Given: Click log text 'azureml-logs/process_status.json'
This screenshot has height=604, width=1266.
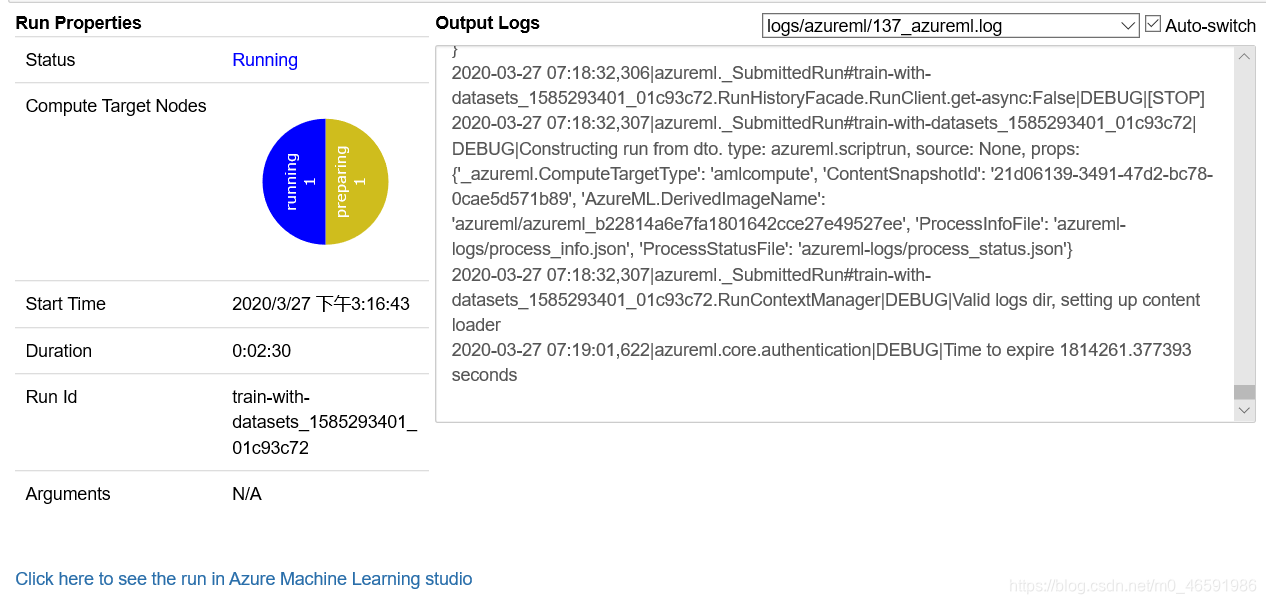Looking at the screenshot, I should click(x=933, y=249).
